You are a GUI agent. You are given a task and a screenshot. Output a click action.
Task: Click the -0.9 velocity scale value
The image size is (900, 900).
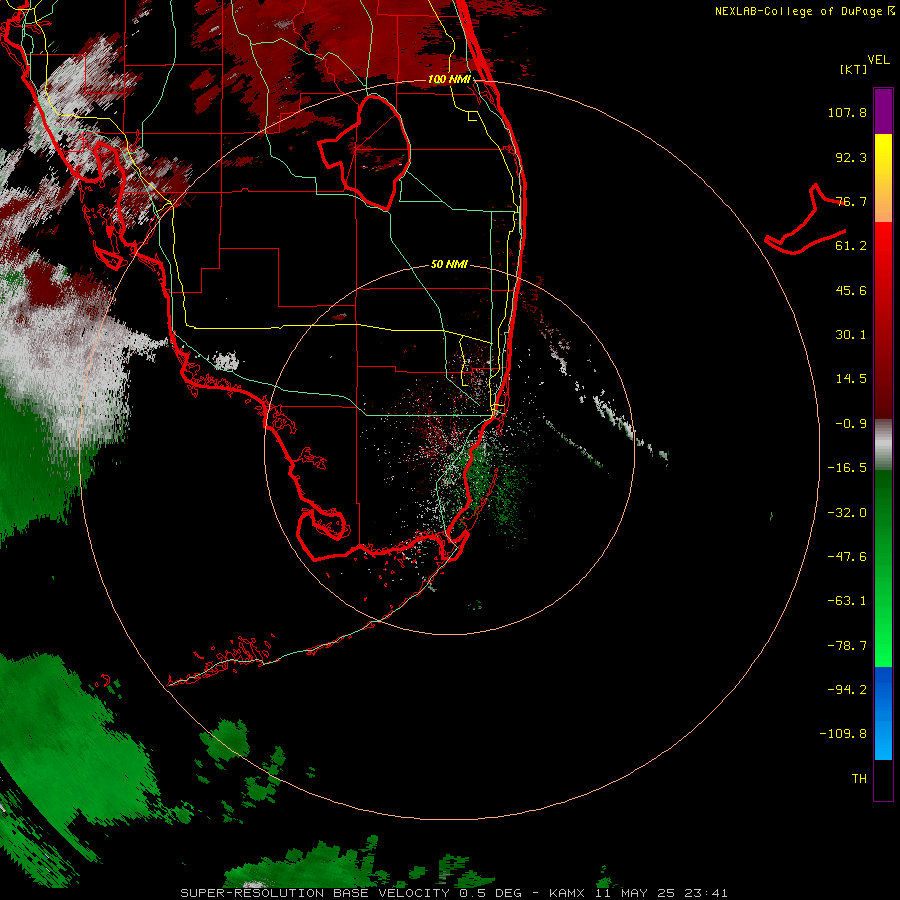click(x=851, y=424)
